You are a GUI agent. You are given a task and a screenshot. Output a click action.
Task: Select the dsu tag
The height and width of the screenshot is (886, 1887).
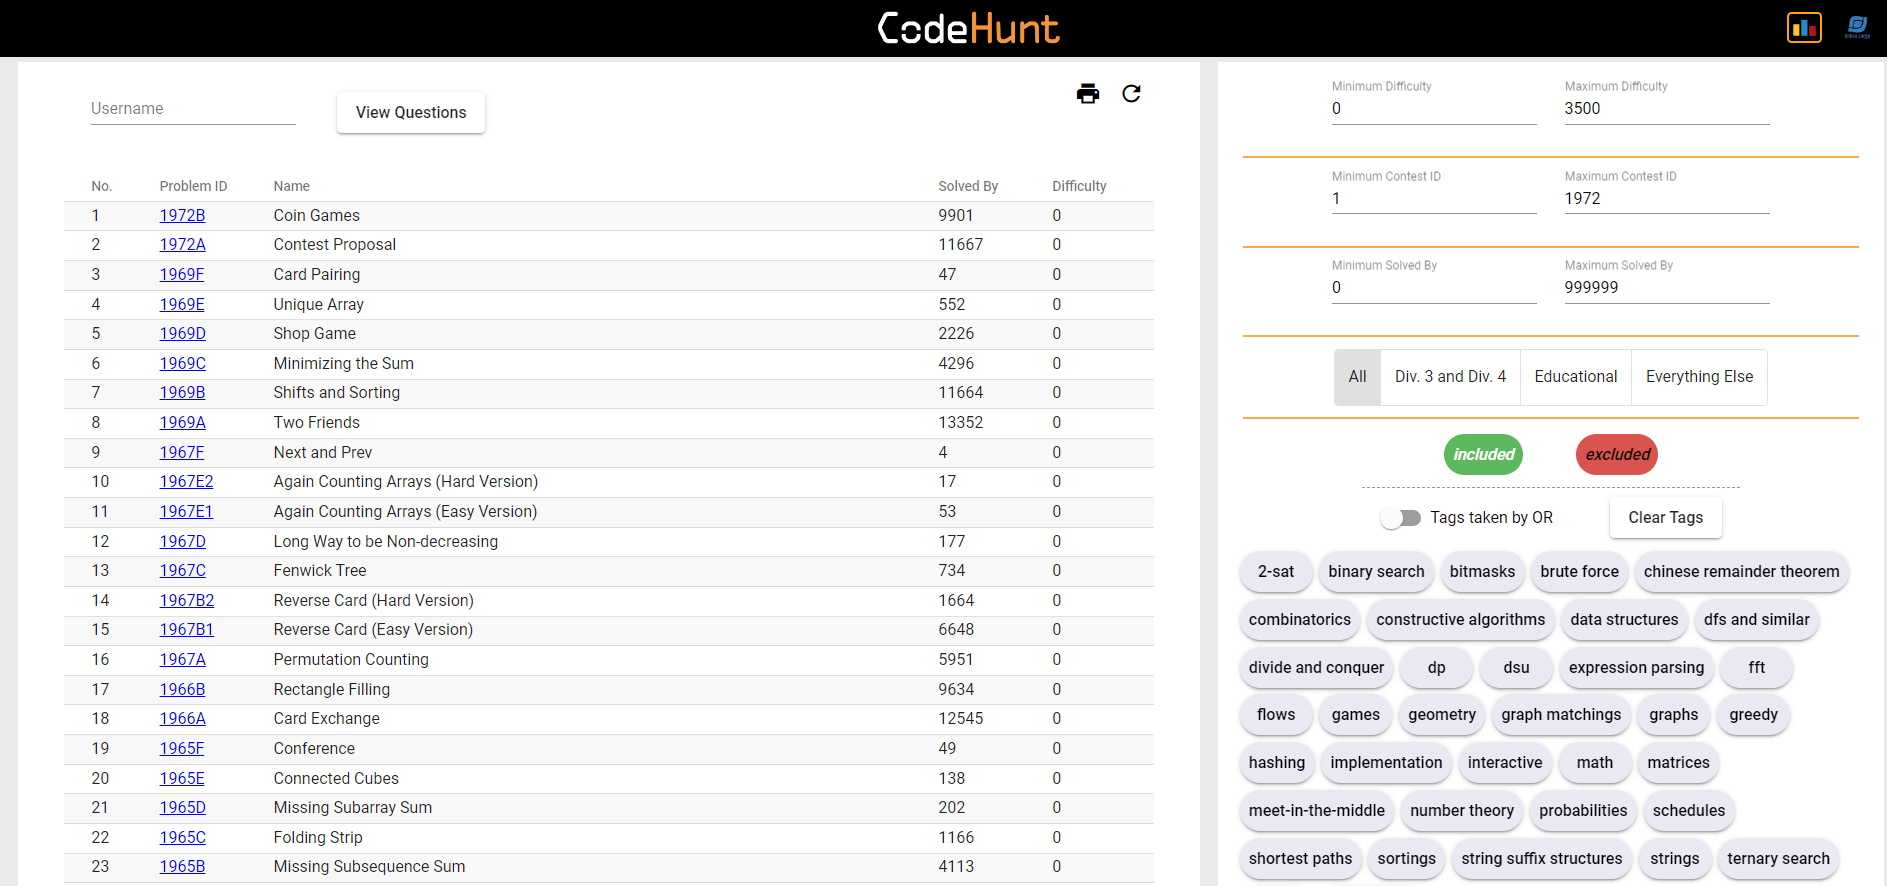click(1516, 668)
